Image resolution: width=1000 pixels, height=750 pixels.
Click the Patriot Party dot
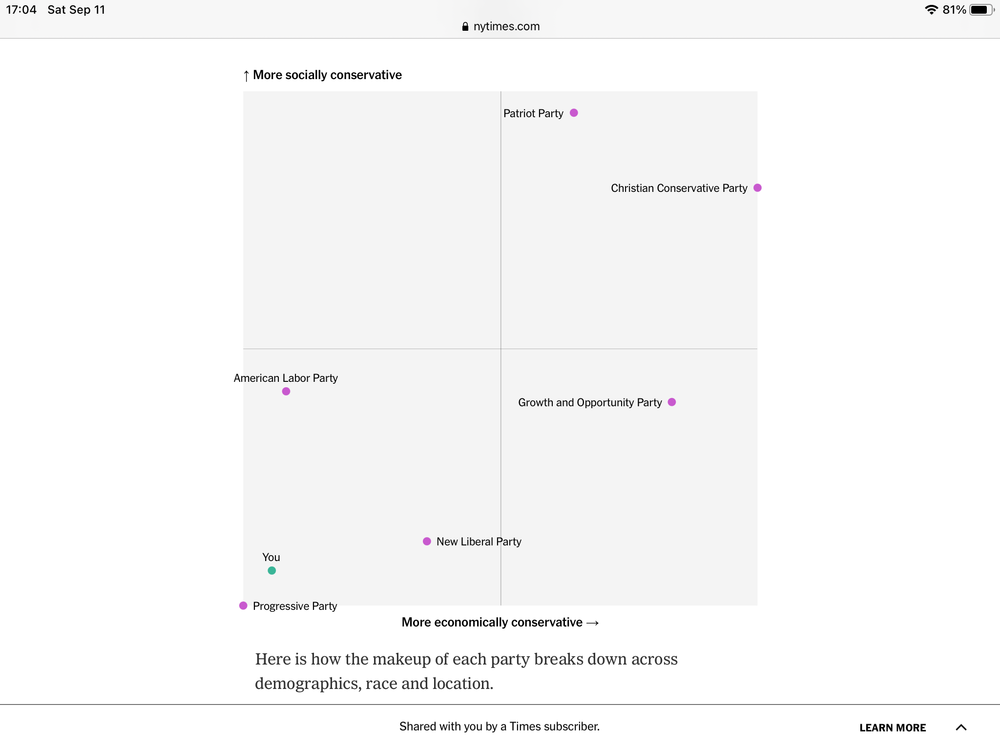tap(574, 113)
